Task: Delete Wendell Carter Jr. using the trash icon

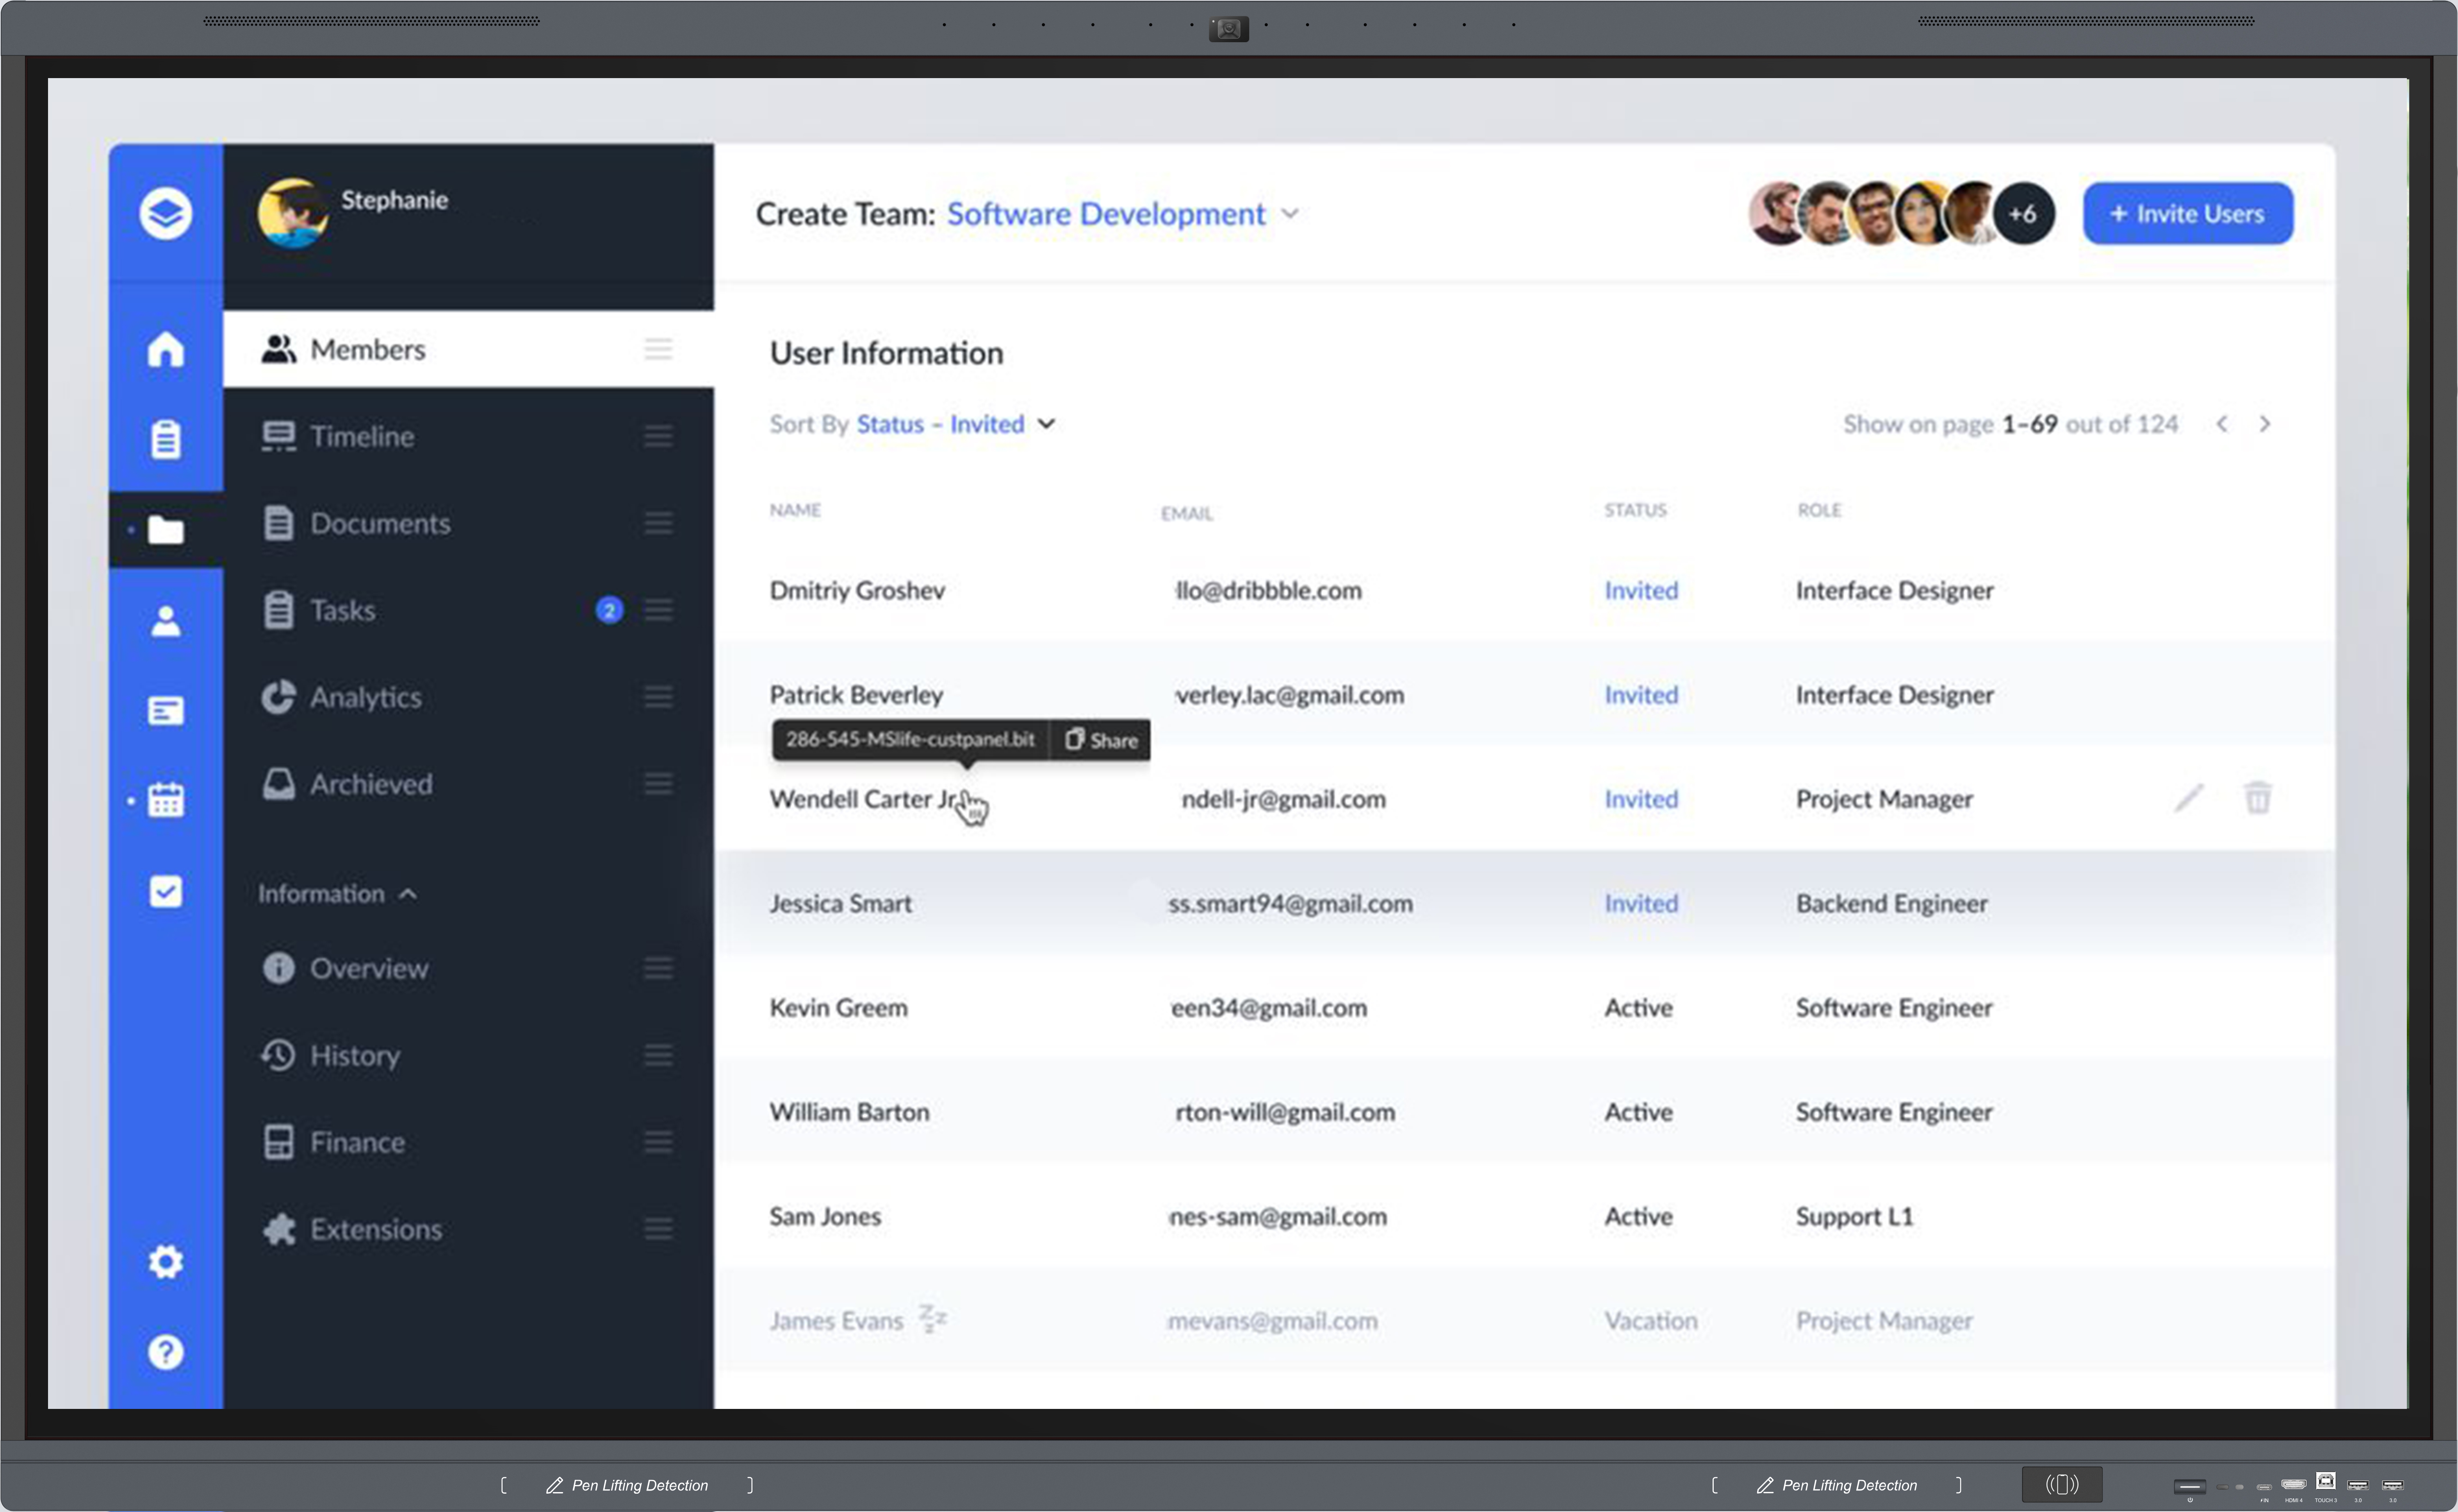Action: click(x=2258, y=798)
